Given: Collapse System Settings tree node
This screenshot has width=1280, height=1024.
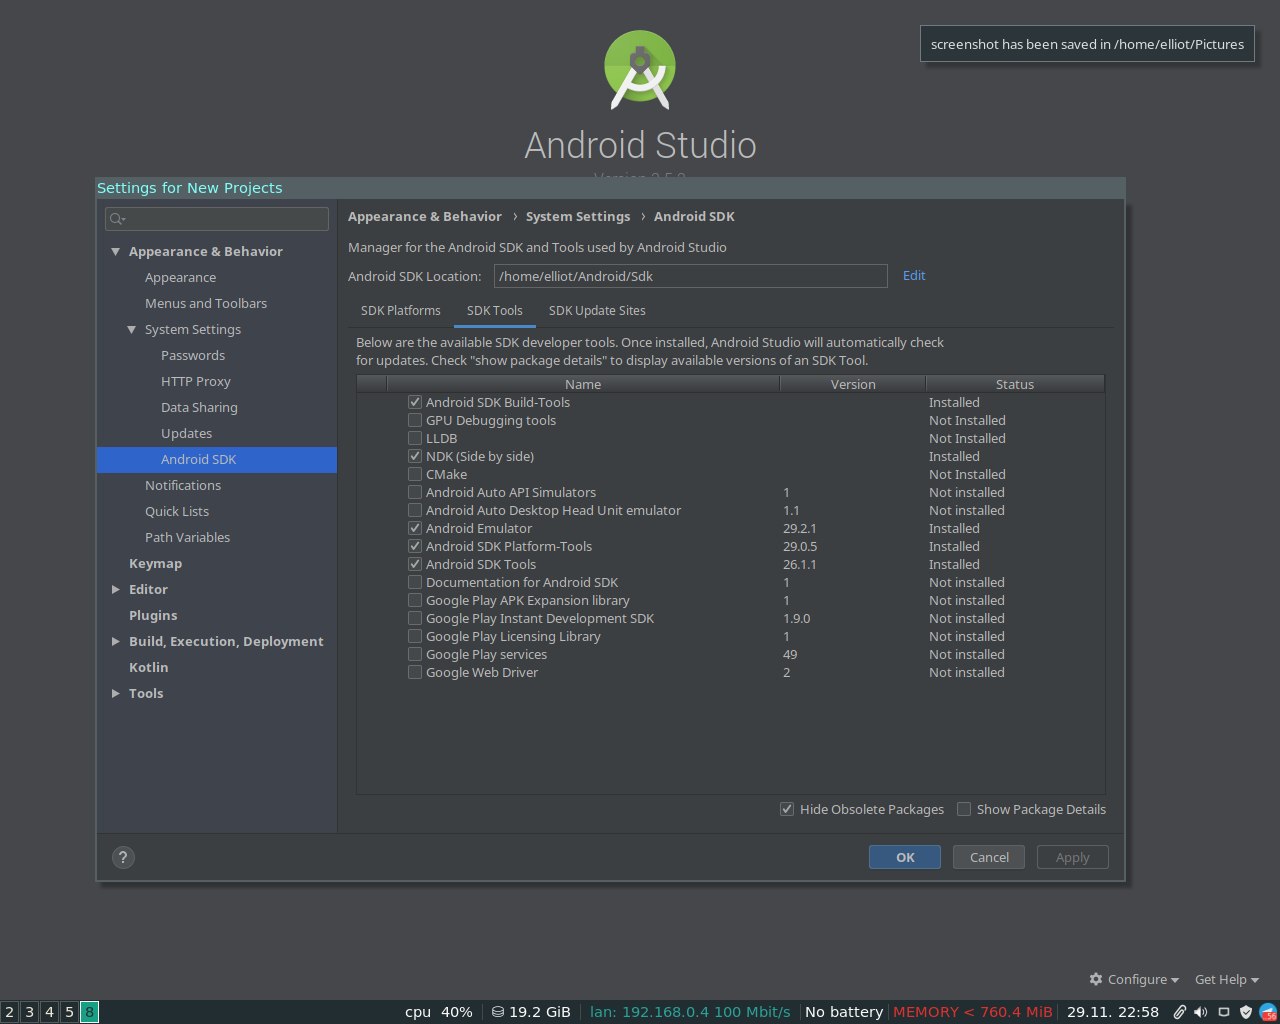Looking at the screenshot, I should [132, 329].
